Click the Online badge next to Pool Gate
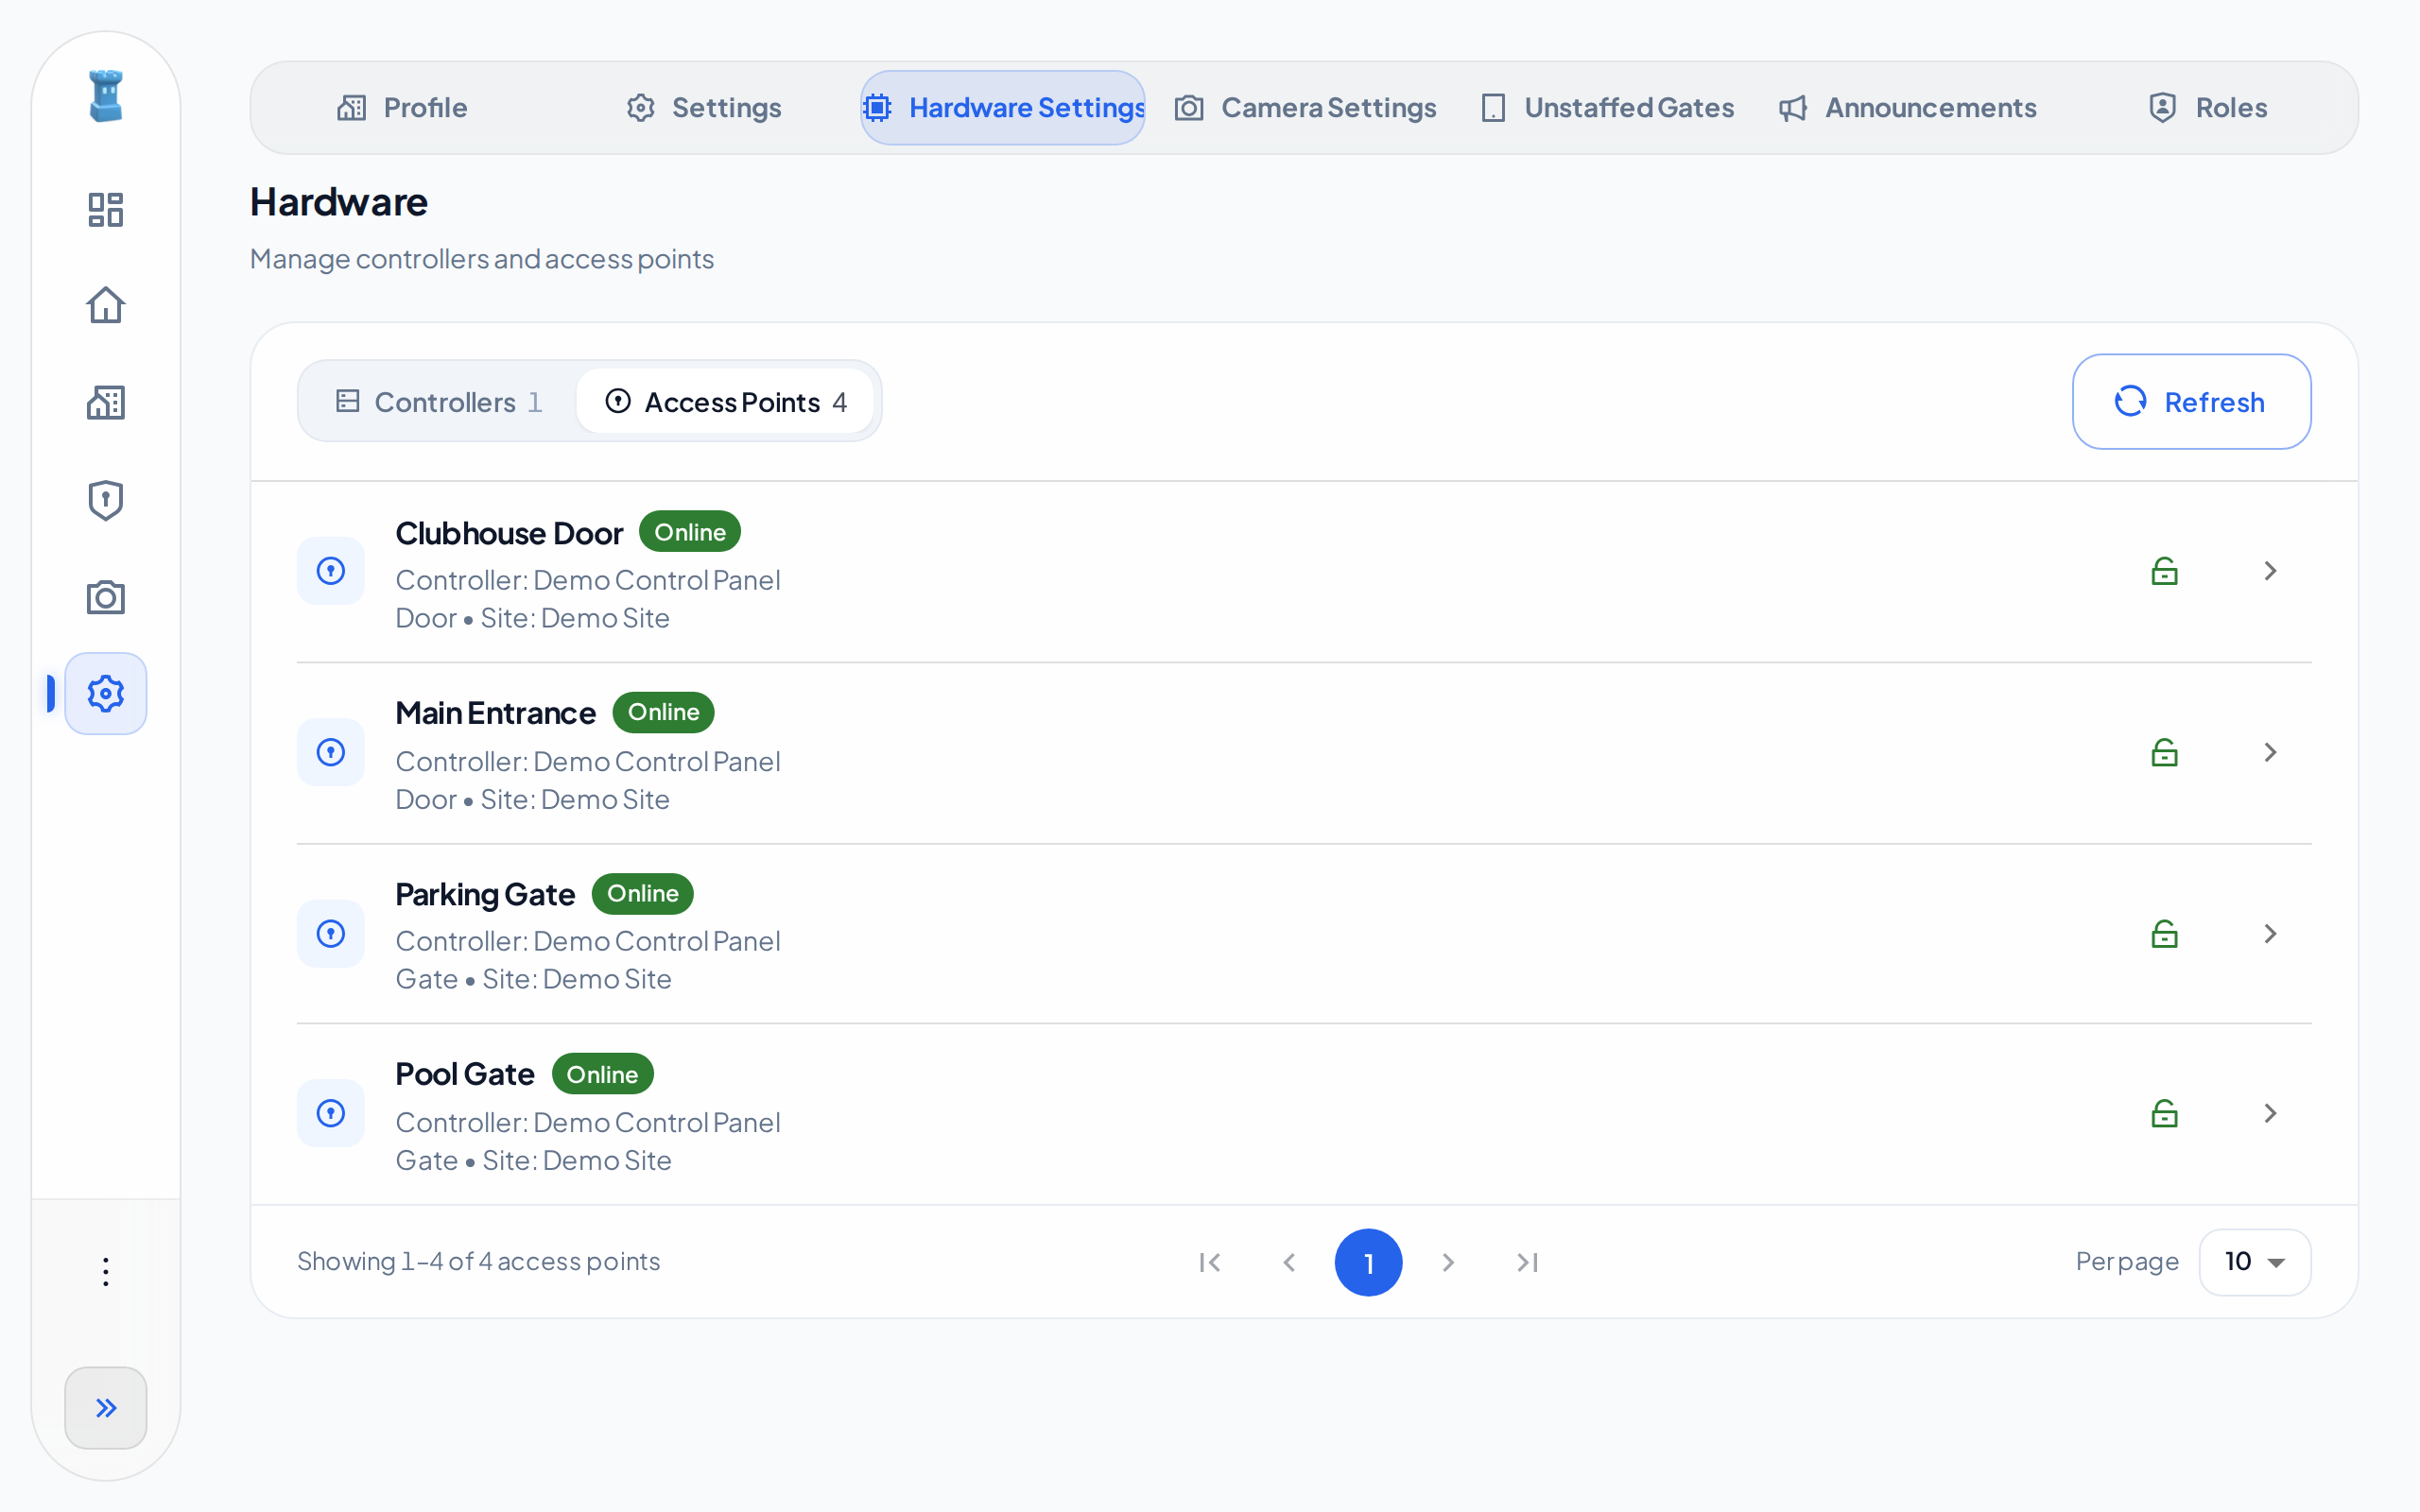The height and width of the screenshot is (1512, 2420). click(602, 1074)
